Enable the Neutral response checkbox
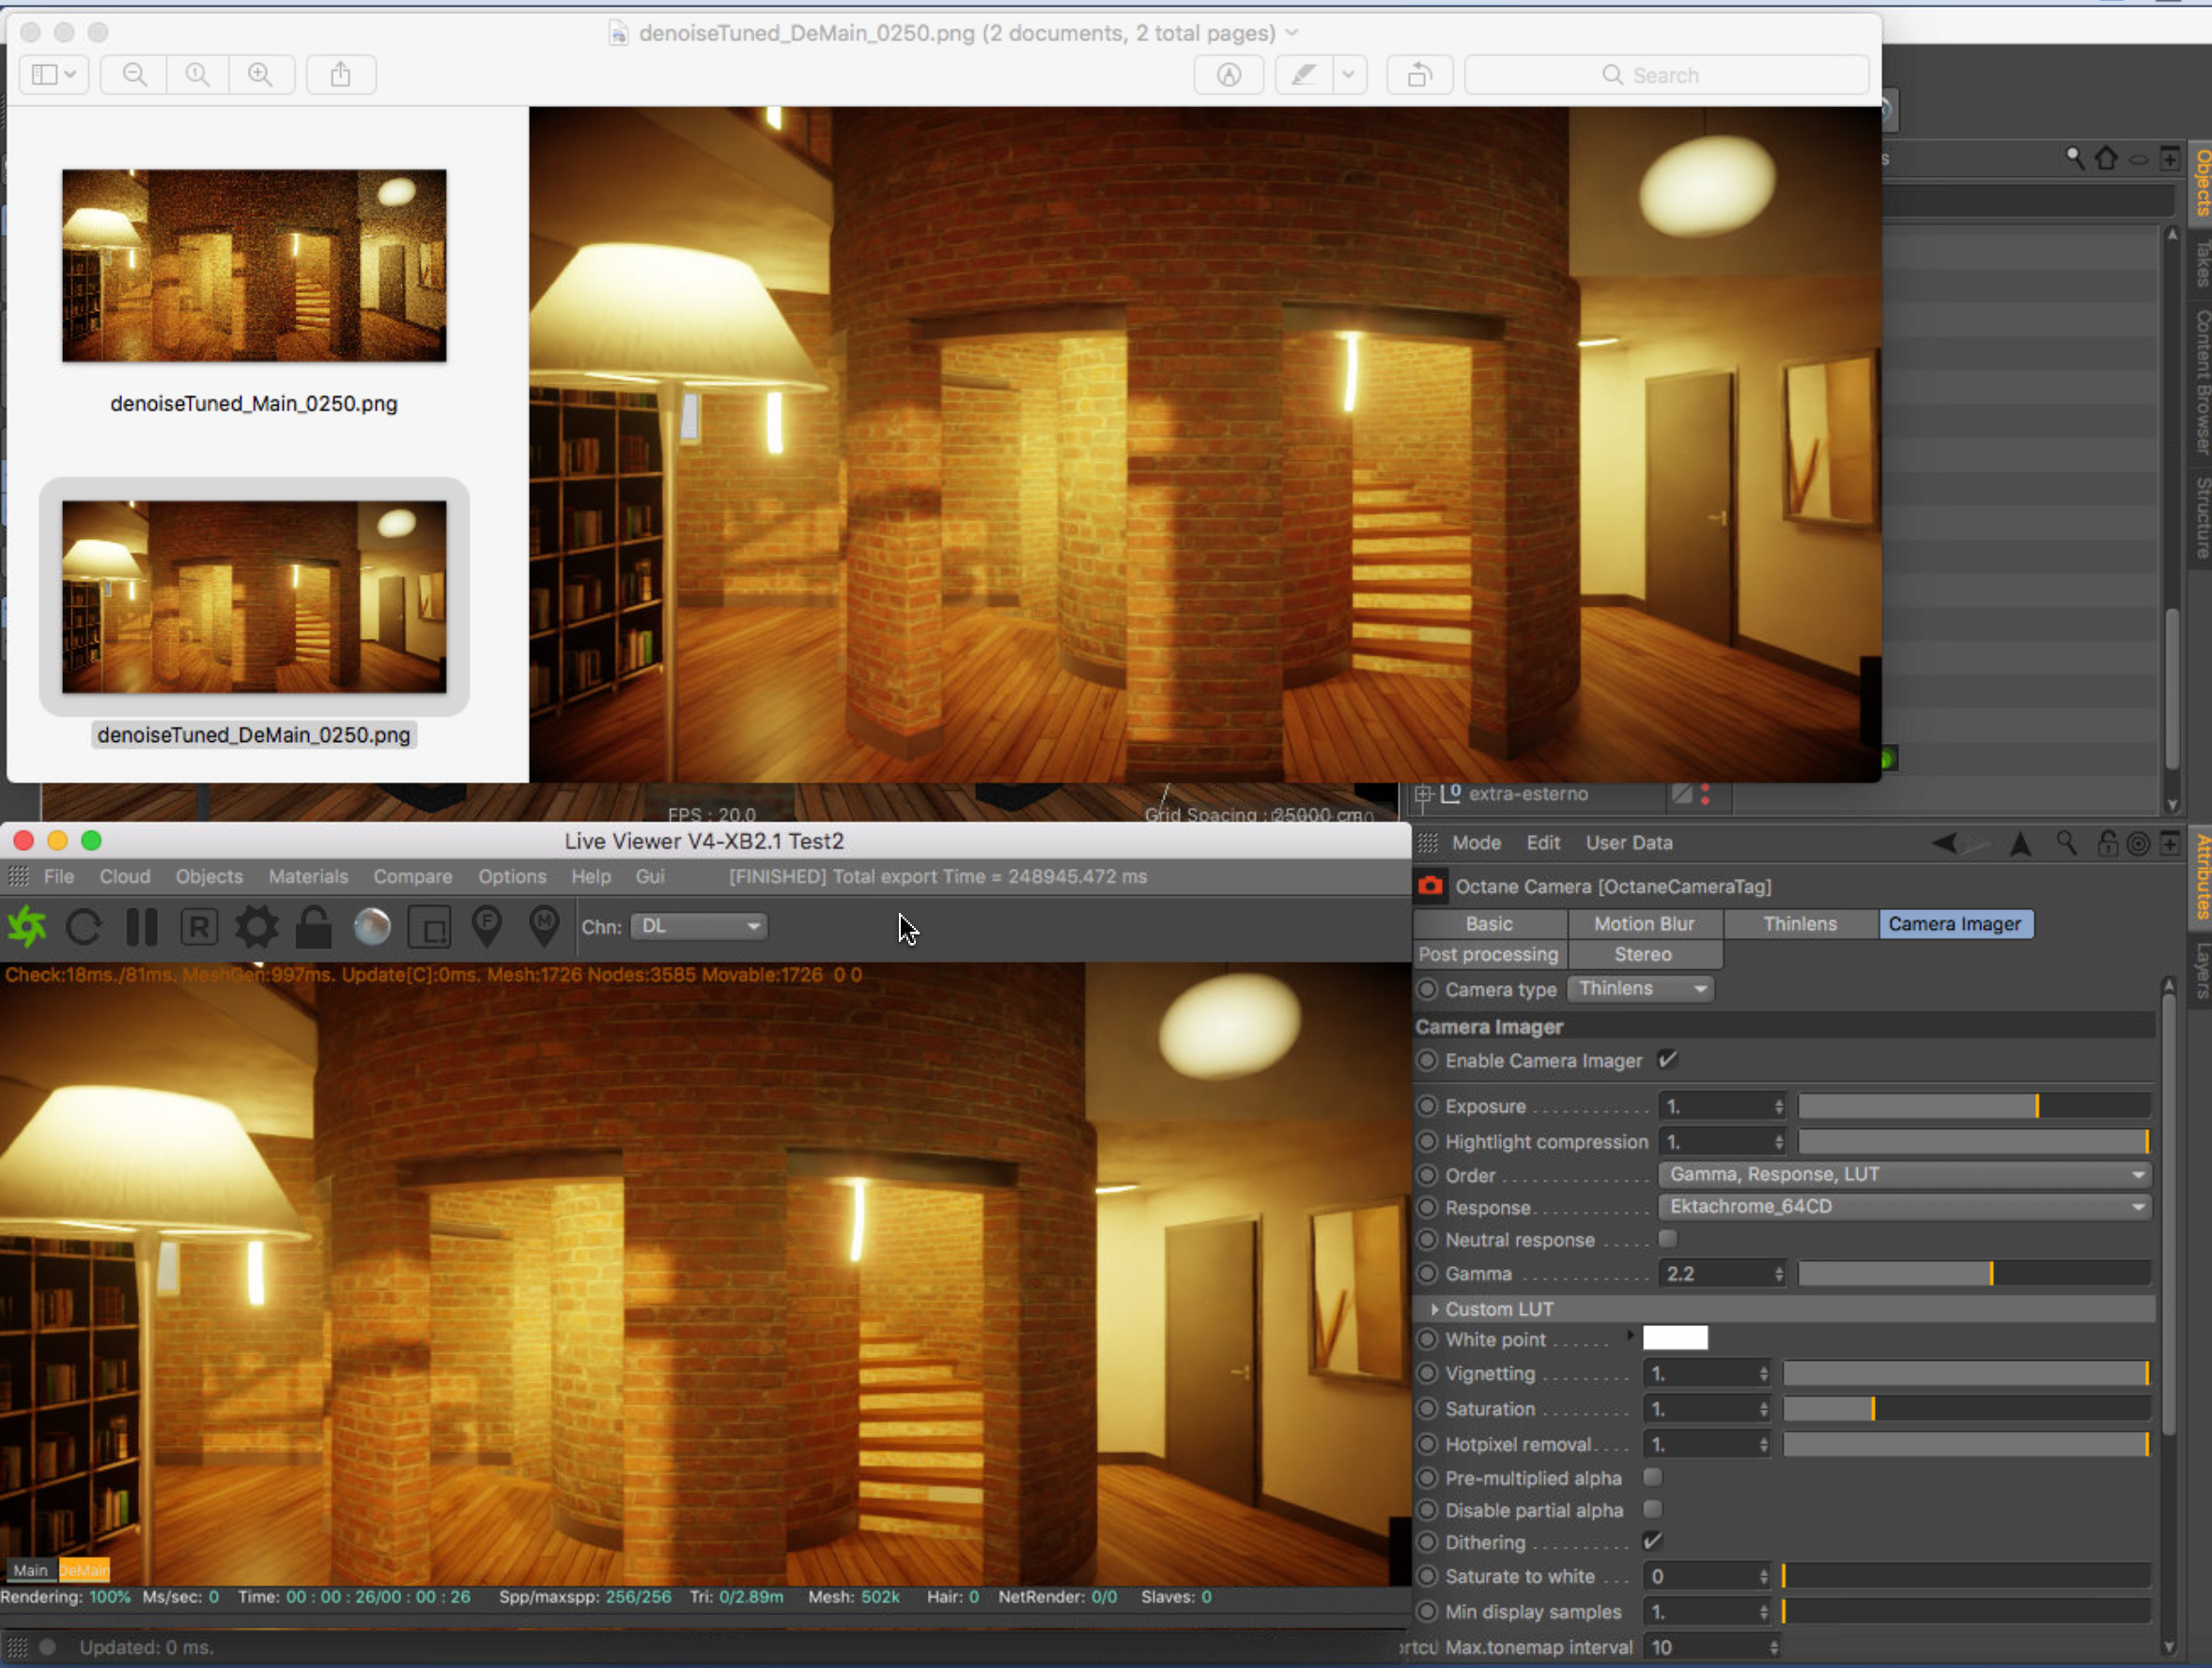The image size is (2212, 1668). (x=1667, y=1239)
